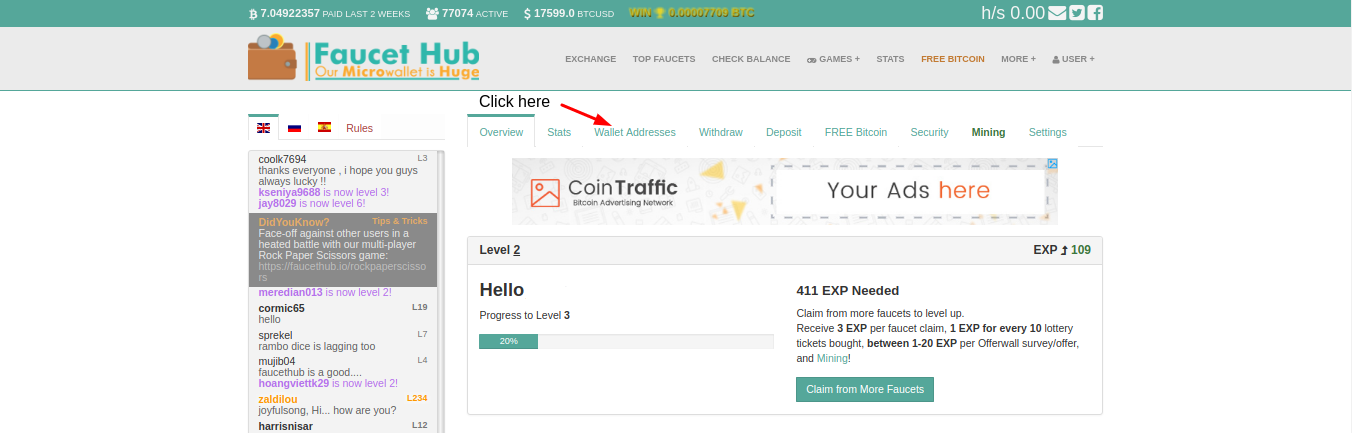Click the gamepad icon beside Games
Viewport: 1352px width, 433px height.
pos(812,59)
